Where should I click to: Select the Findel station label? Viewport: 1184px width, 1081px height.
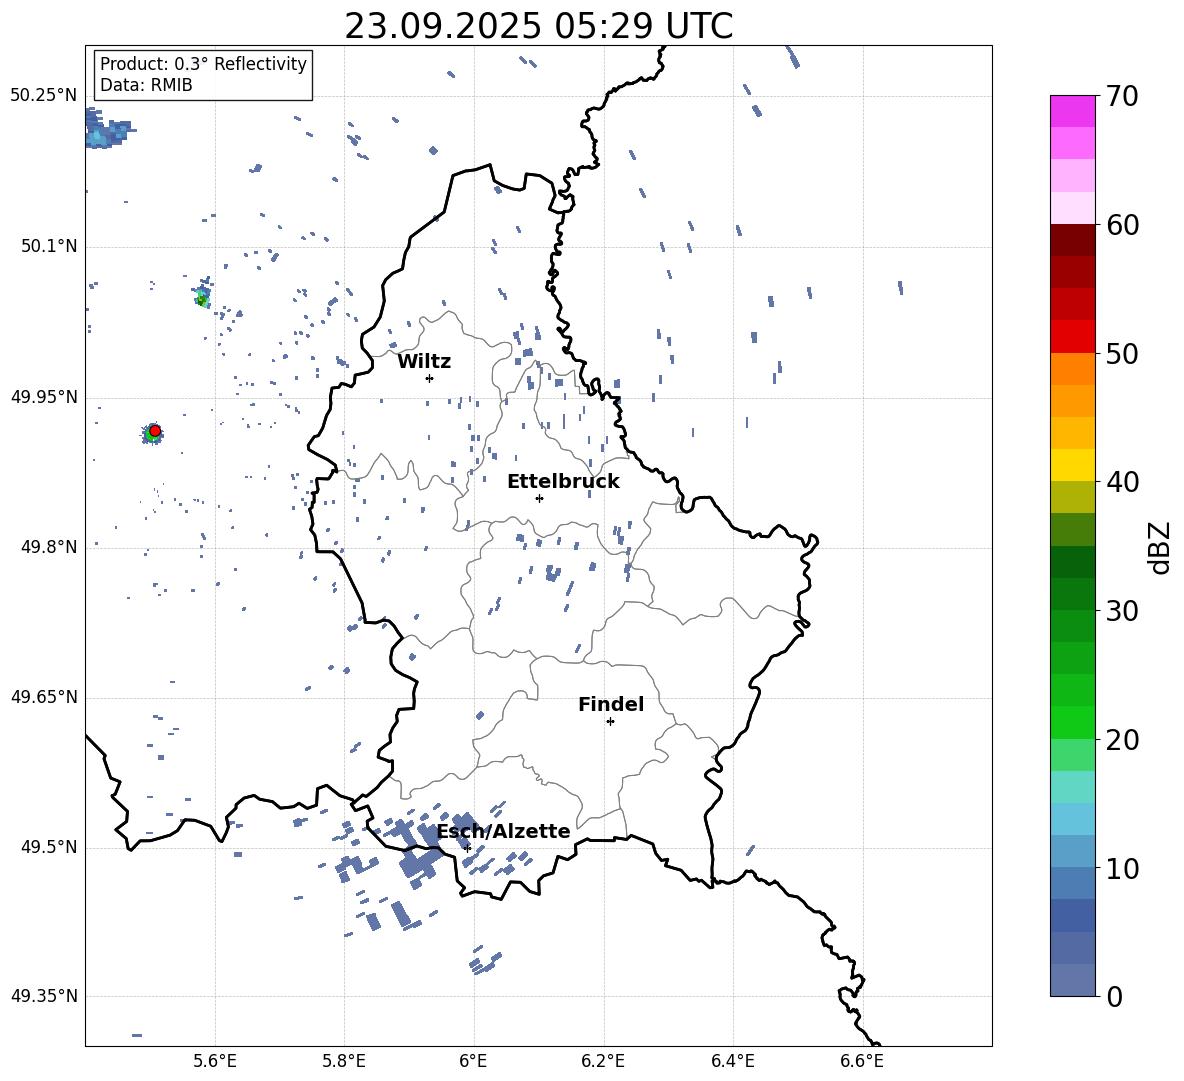[x=611, y=705]
